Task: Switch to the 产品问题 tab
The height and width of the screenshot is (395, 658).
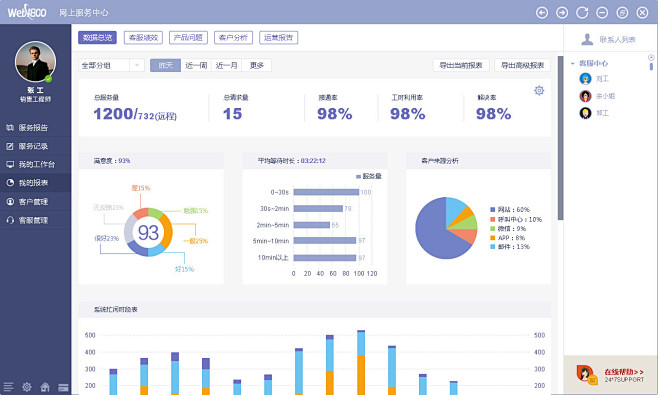Action: (x=188, y=37)
